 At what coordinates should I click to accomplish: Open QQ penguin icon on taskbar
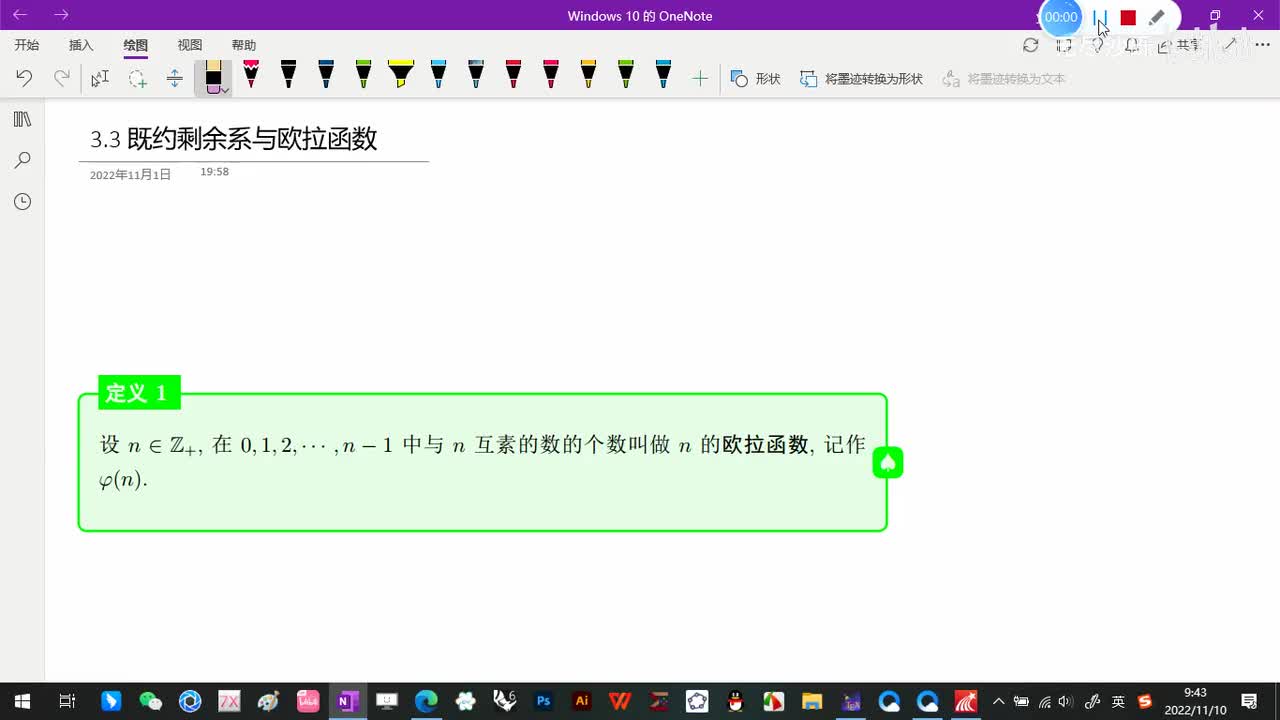click(x=735, y=701)
